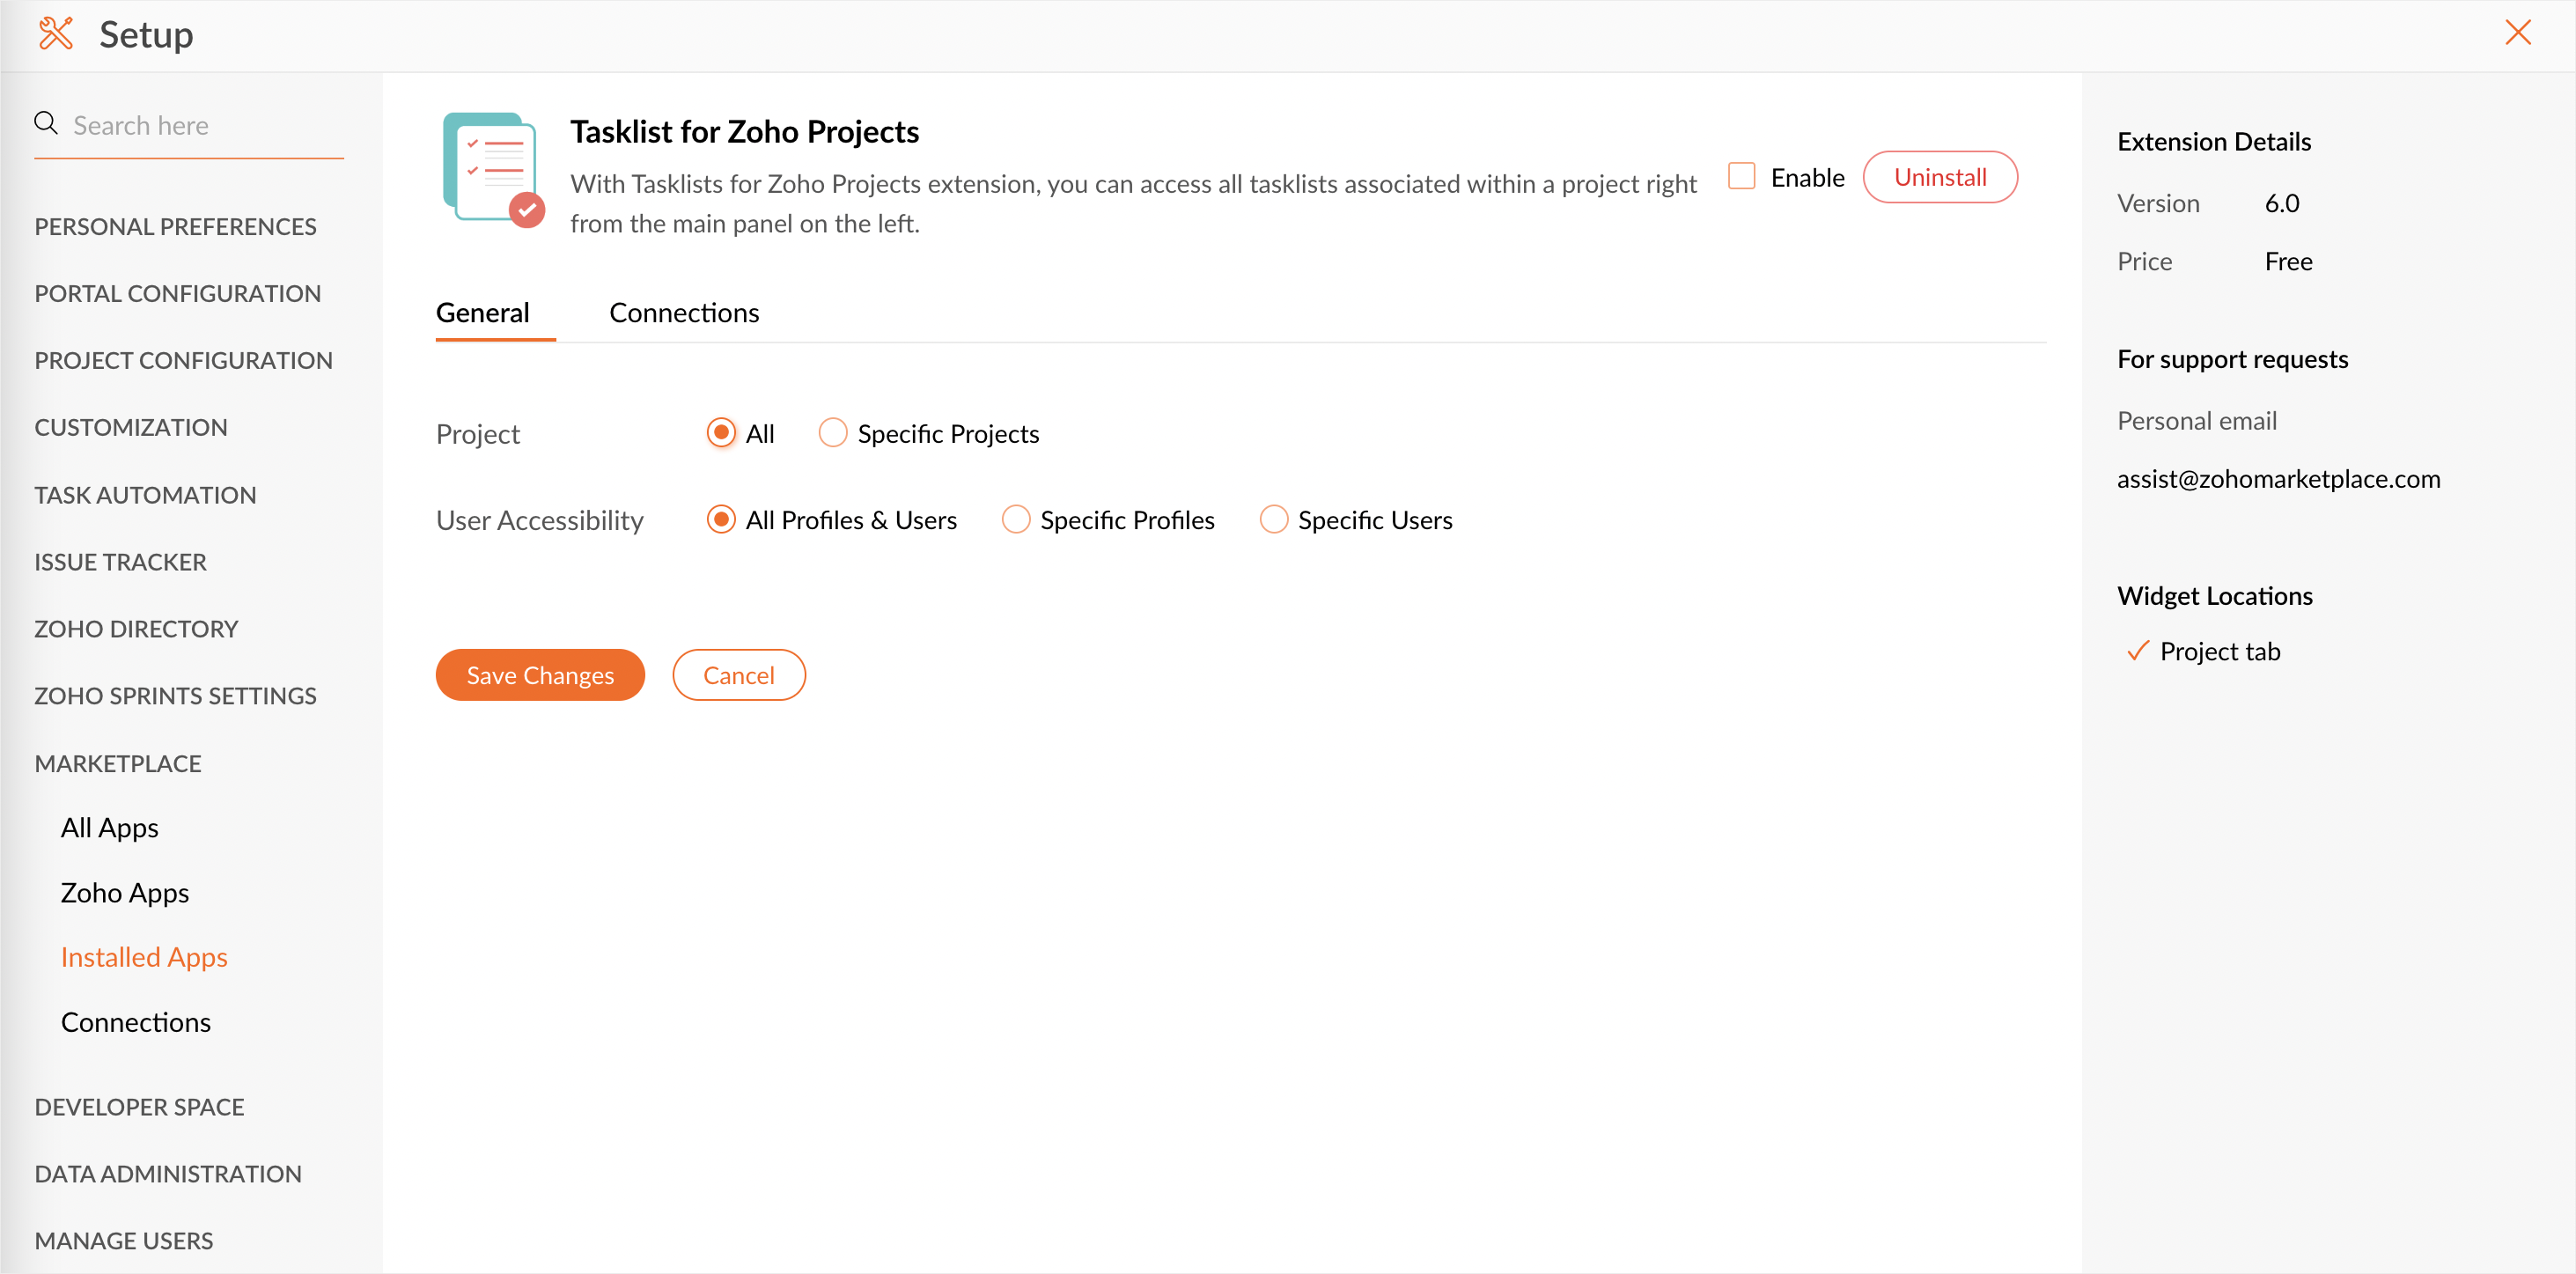The height and width of the screenshot is (1274, 2576).
Task: Open Installed Apps in the sidebar
Action: point(144,957)
